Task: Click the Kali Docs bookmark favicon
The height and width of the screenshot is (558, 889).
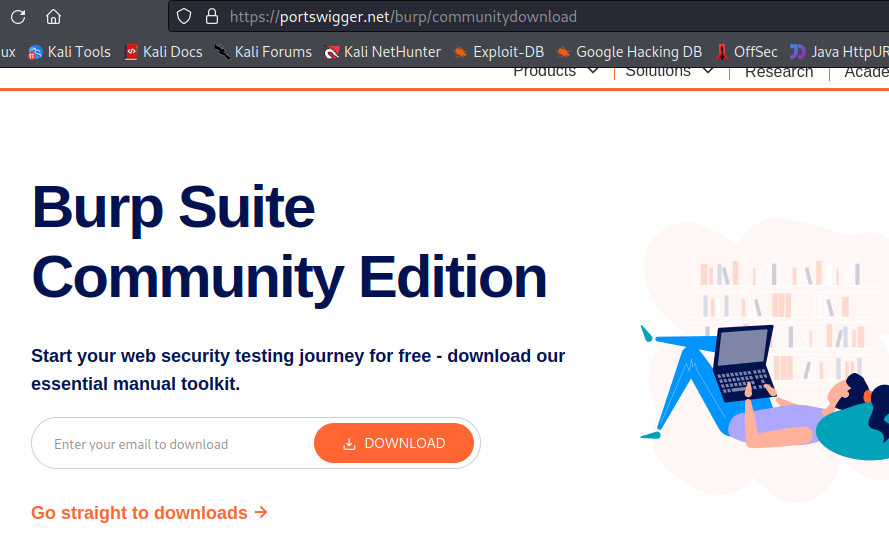Action: [x=131, y=52]
